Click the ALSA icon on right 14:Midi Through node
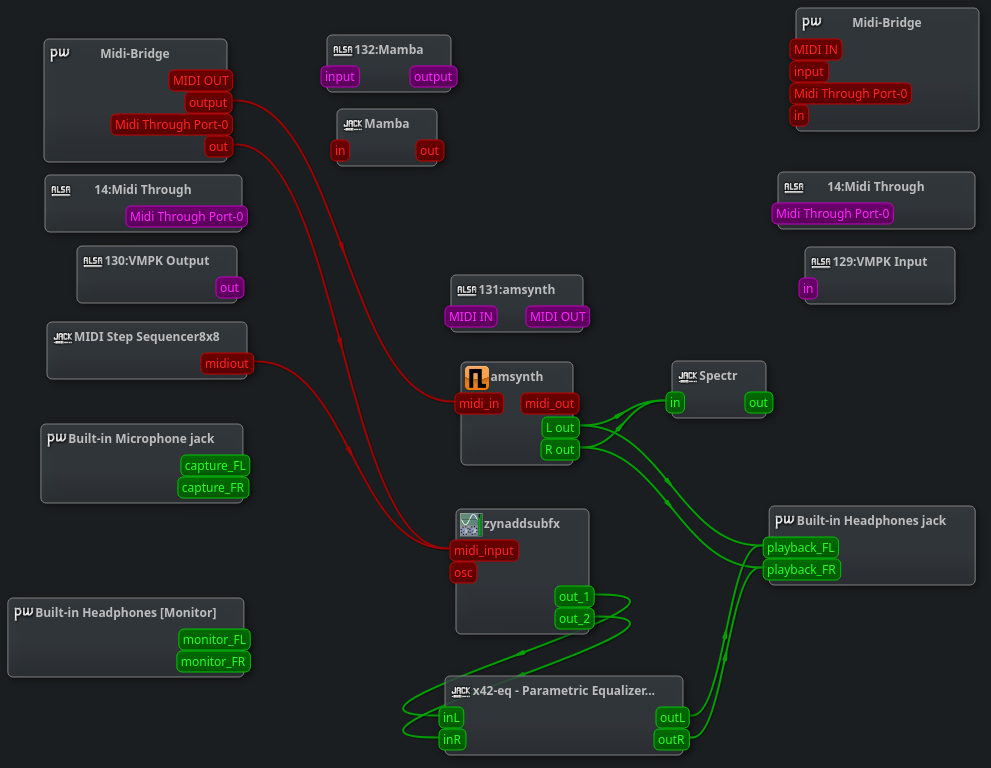 click(794, 187)
